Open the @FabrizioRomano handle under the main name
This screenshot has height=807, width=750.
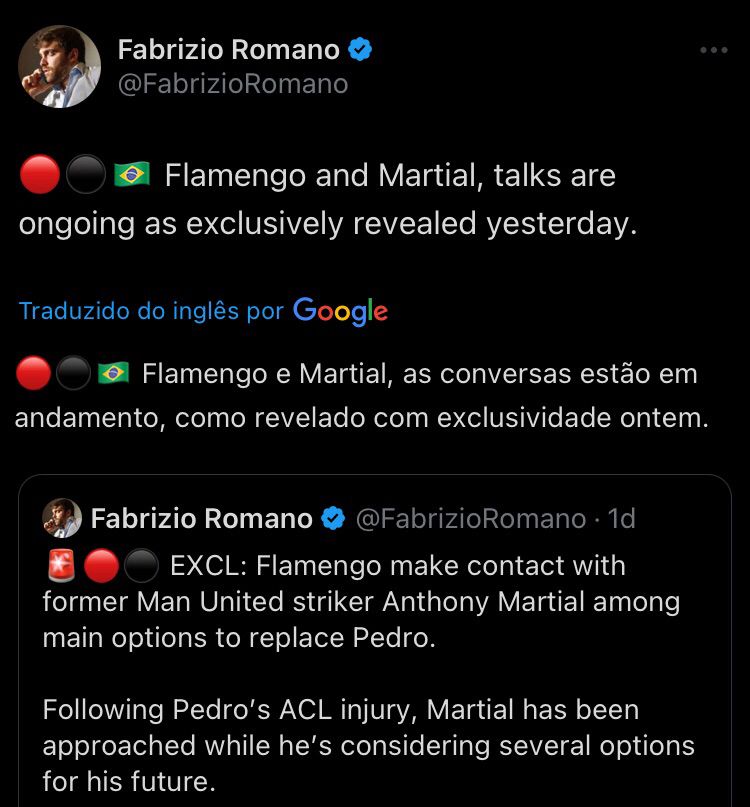[x=233, y=84]
